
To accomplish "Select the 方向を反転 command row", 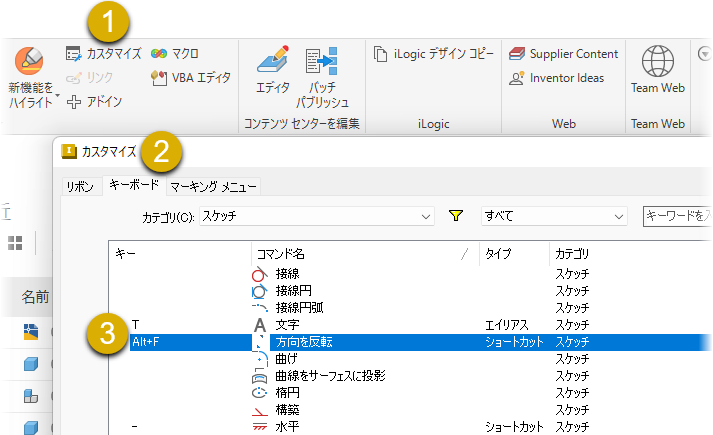I will (421, 342).
